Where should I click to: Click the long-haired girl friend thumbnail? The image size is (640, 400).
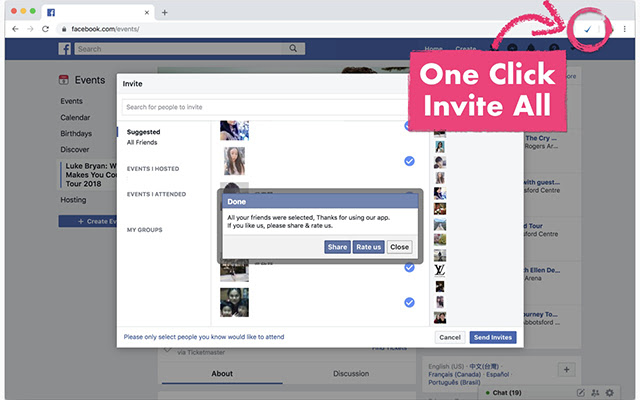pyautogui.click(x=234, y=161)
